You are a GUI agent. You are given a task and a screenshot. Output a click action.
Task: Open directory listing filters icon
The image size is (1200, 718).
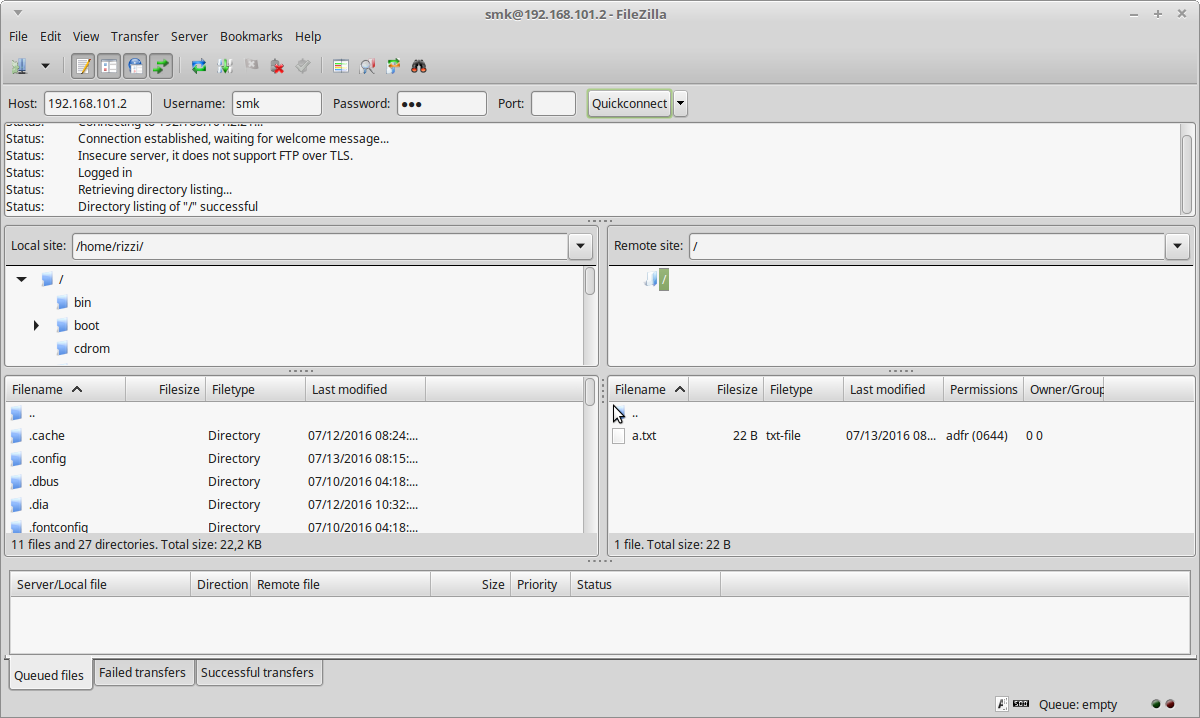(341, 66)
